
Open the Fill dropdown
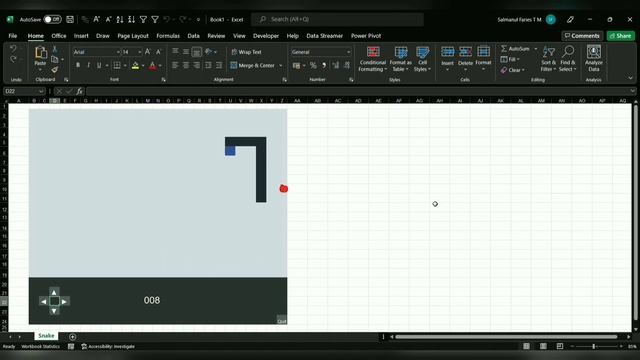coord(510,59)
